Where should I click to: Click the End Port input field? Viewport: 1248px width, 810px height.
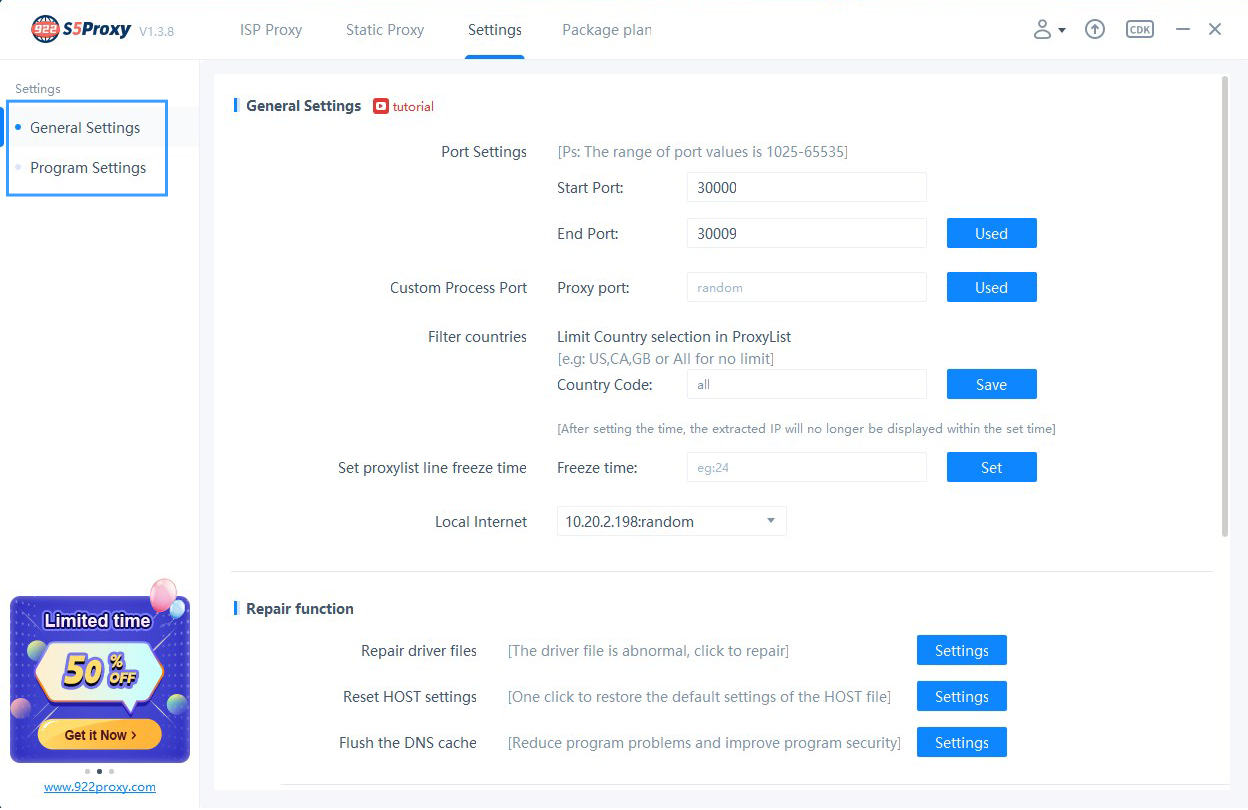pyautogui.click(x=806, y=233)
